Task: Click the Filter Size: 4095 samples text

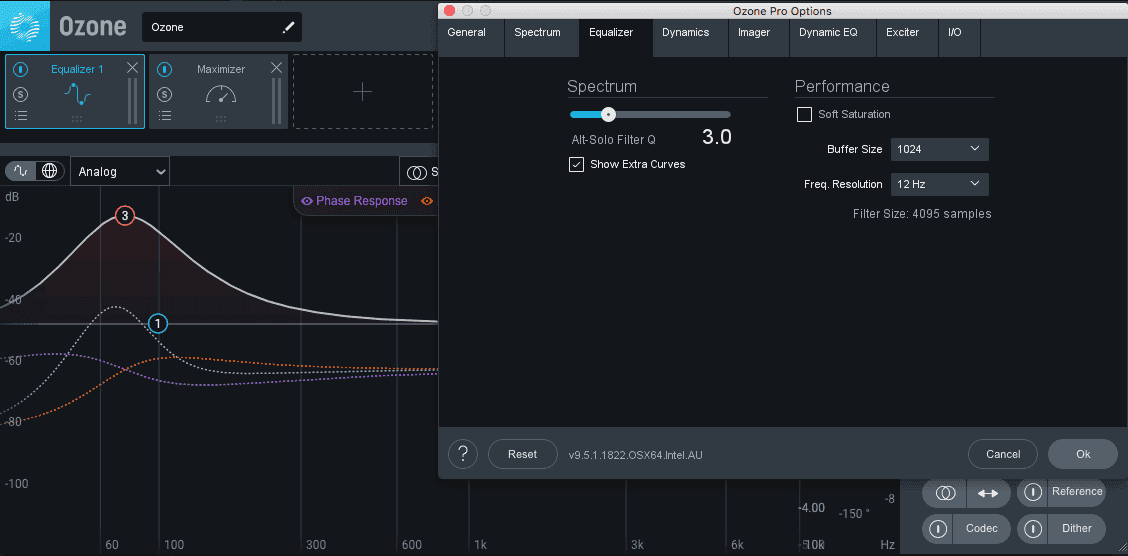Action: 922,214
